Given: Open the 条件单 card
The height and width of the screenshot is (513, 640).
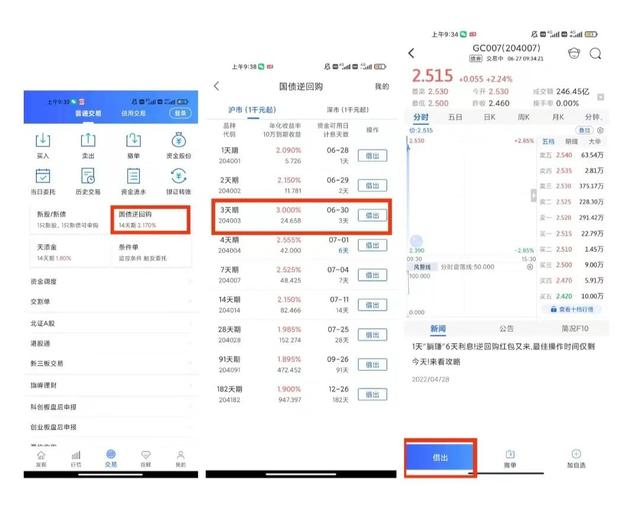Looking at the screenshot, I should (x=151, y=253).
